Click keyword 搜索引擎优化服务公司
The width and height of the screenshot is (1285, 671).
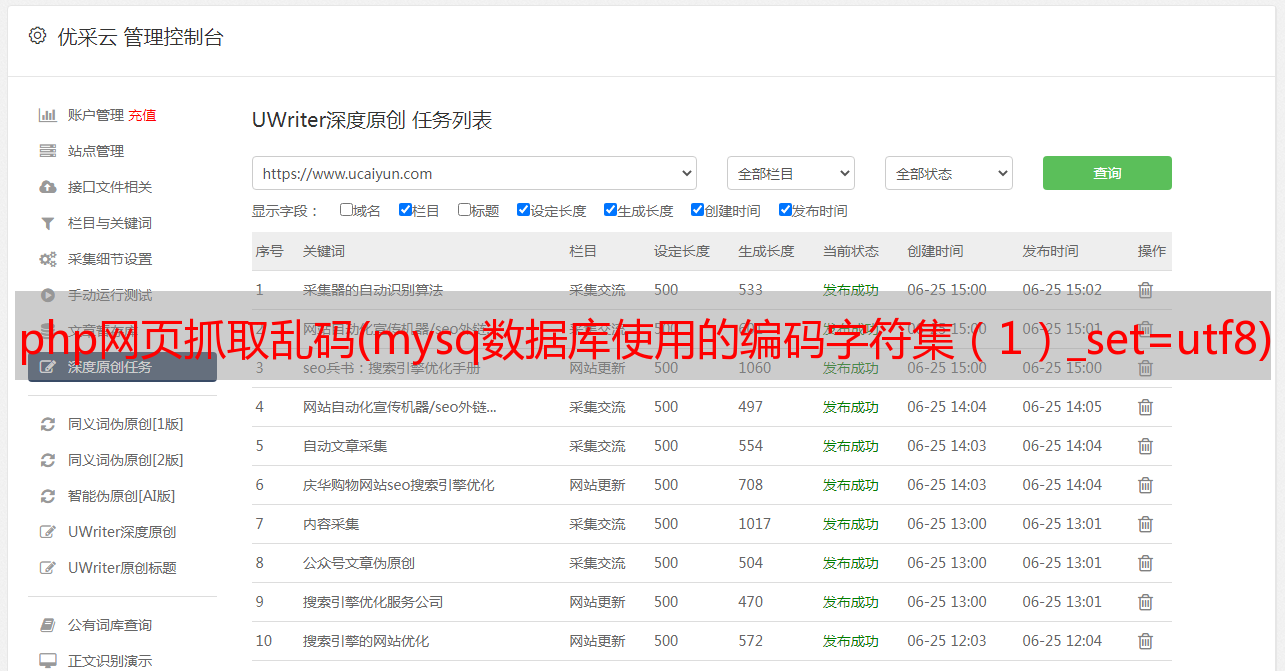(373, 602)
